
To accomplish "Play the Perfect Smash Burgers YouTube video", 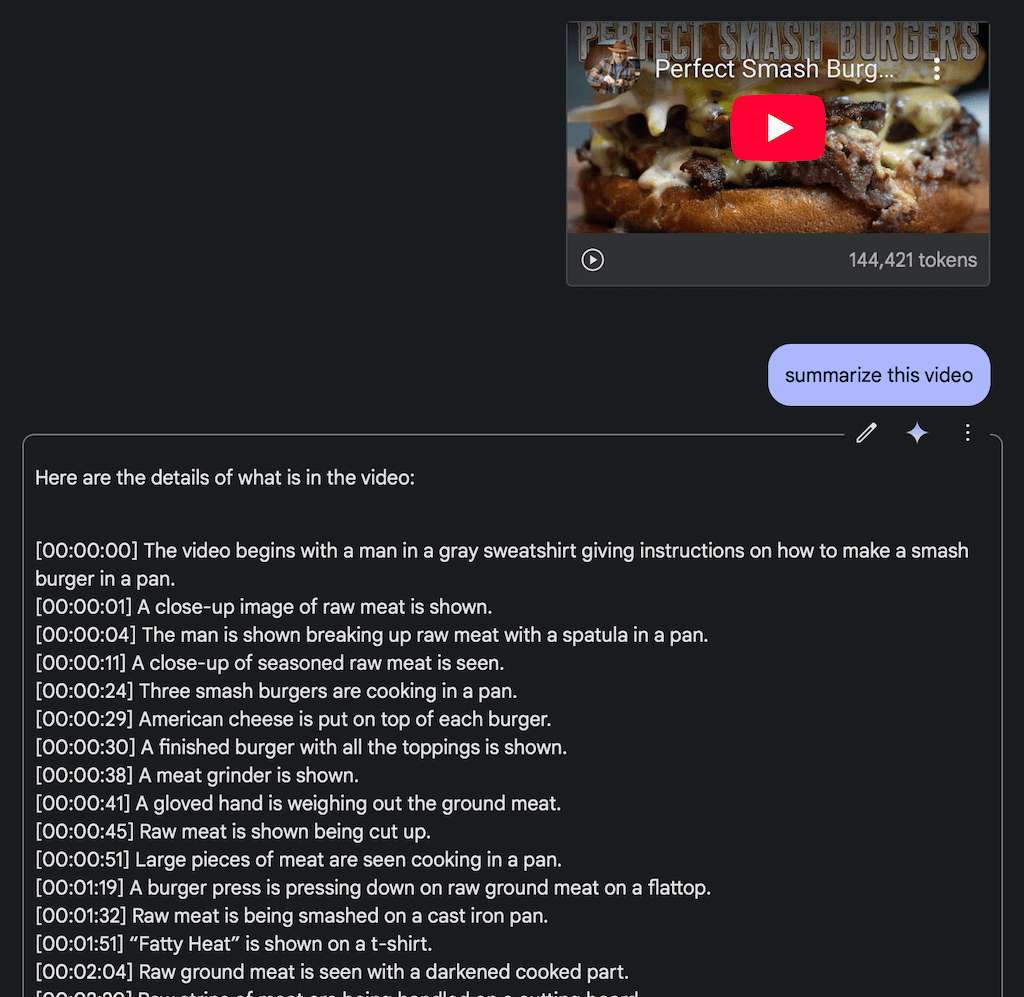I will click(x=777, y=127).
